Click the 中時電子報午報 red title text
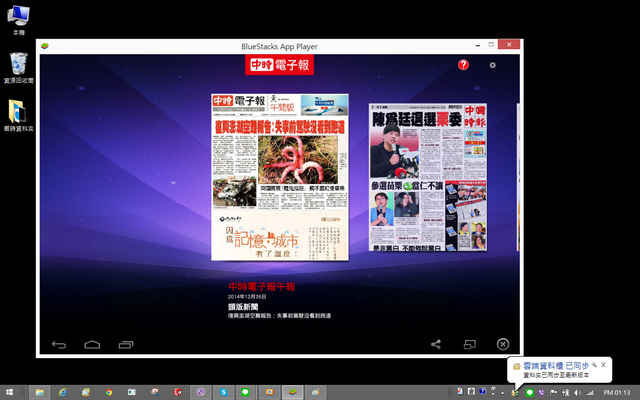 point(262,287)
